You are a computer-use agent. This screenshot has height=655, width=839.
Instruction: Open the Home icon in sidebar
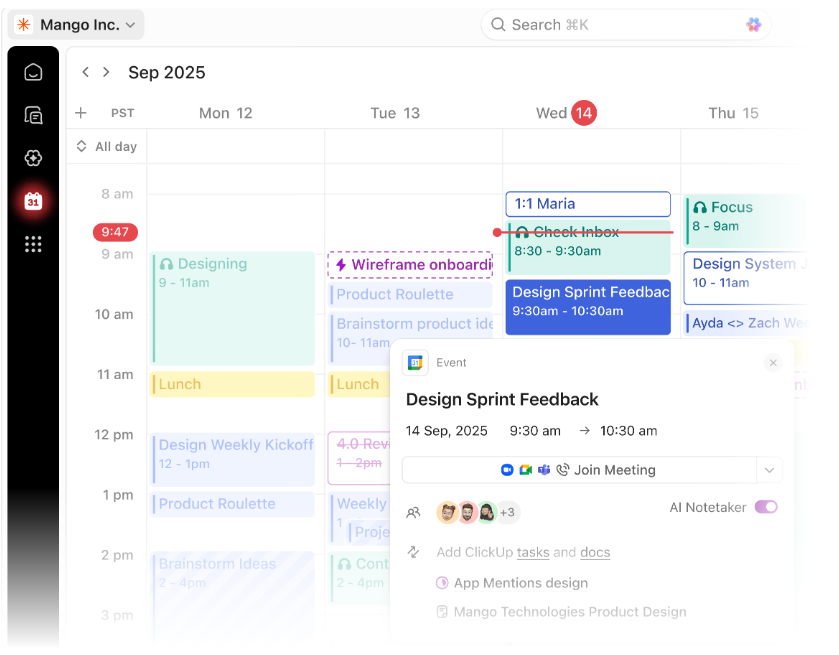click(33, 72)
